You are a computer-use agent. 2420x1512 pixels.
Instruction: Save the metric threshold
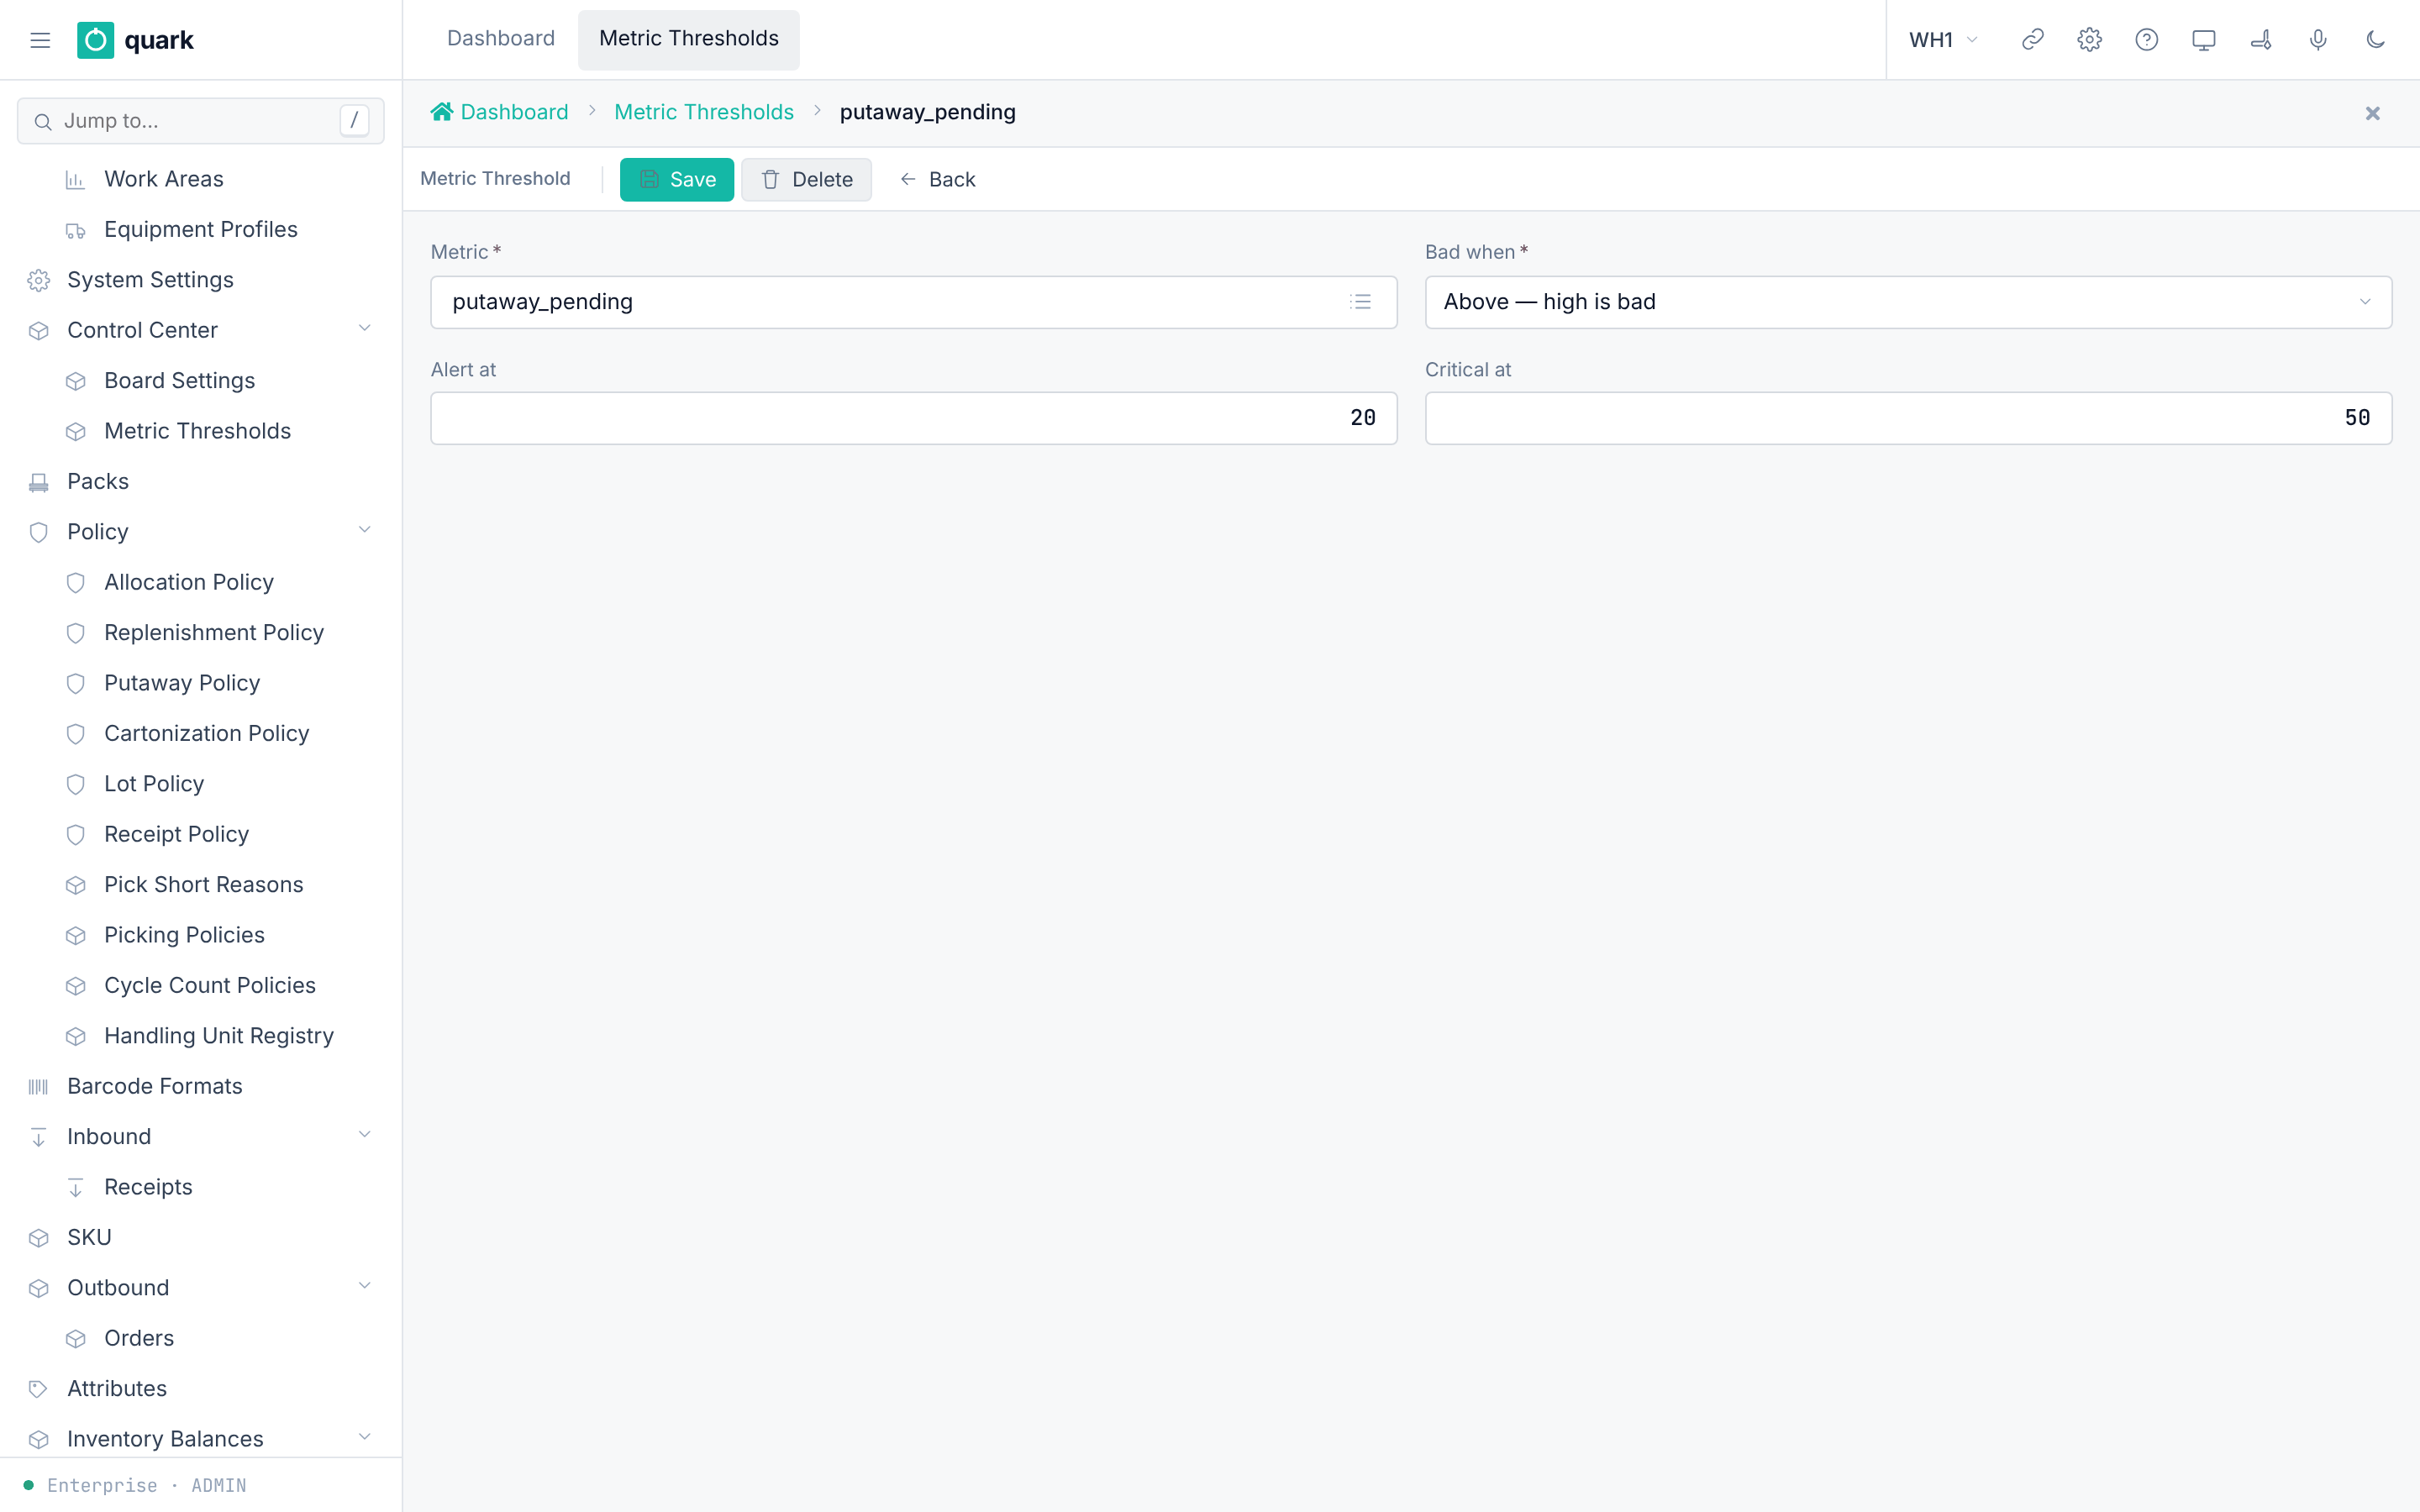point(677,180)
